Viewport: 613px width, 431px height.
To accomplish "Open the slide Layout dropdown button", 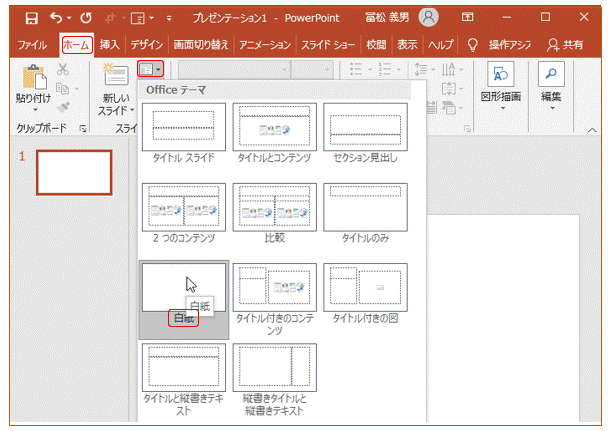I will (x=151, y=68).
